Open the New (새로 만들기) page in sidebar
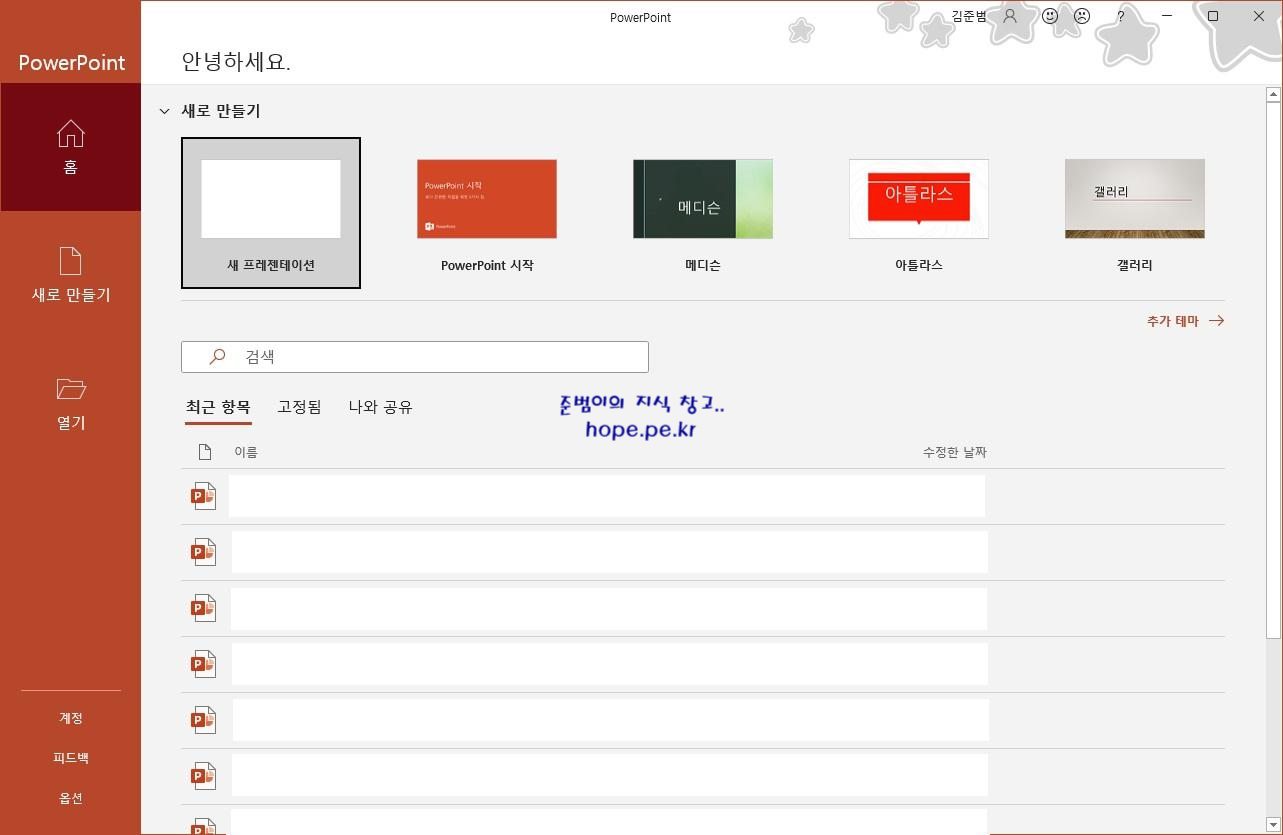 click(x=70, y=275)
